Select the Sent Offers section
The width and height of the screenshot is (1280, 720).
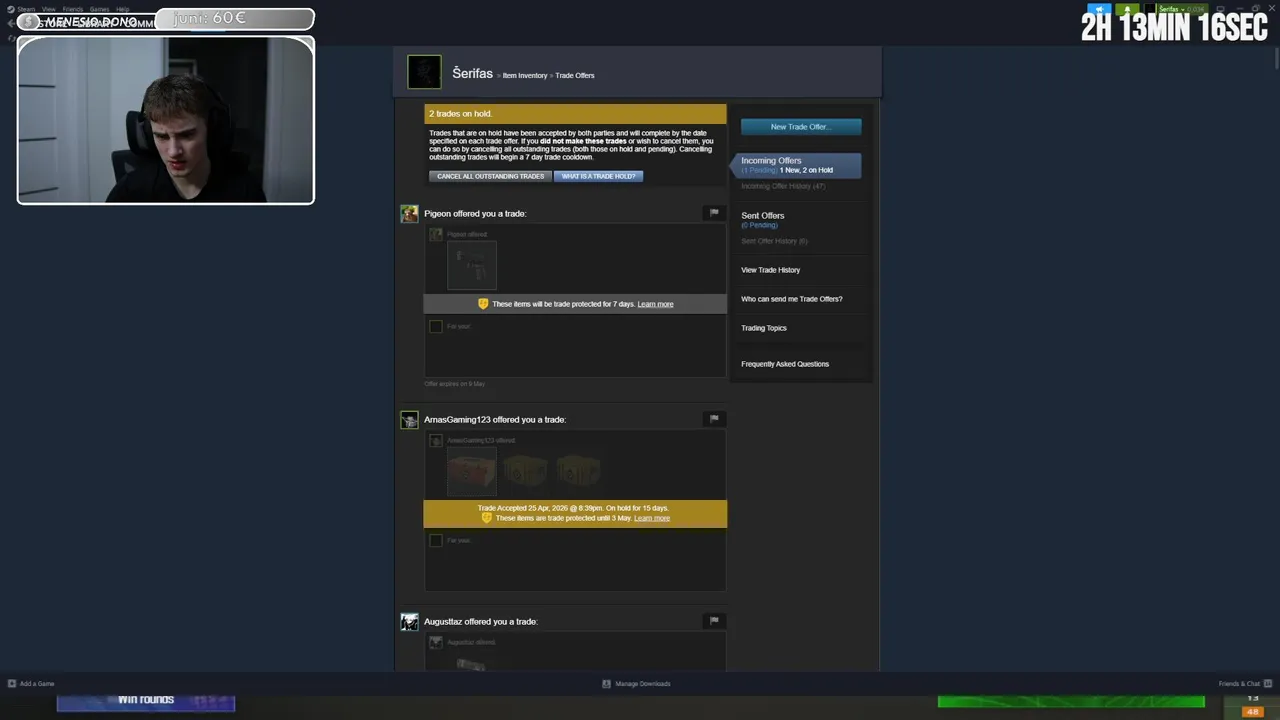[762, 215]
